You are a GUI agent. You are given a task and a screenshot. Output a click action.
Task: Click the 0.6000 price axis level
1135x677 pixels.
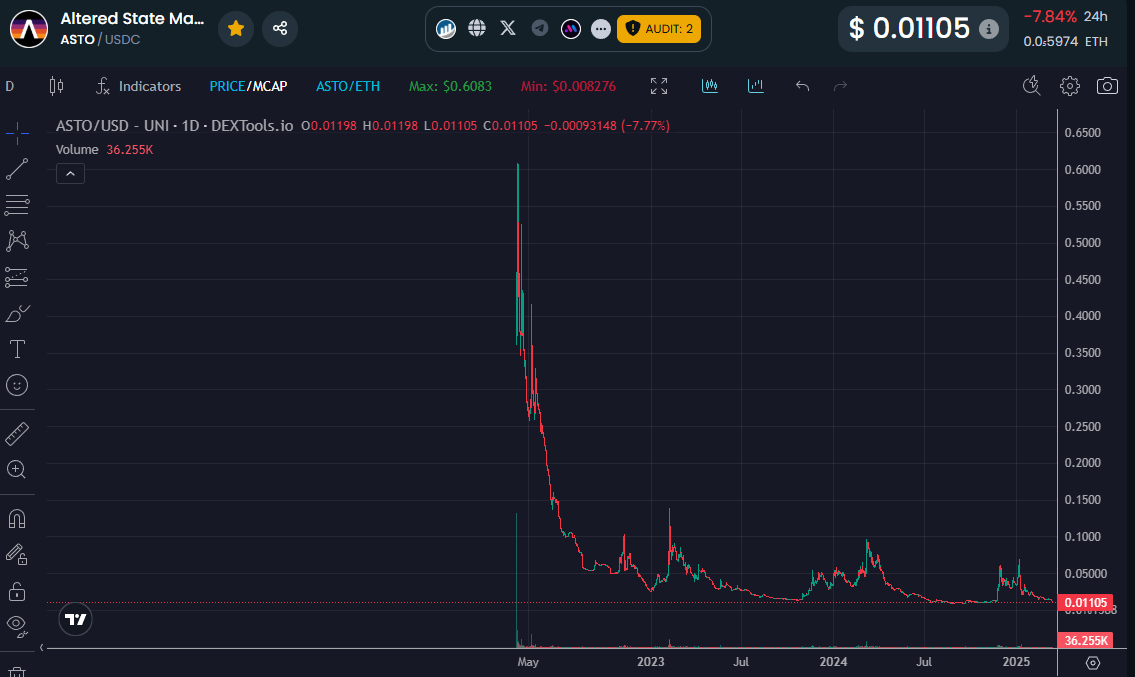coord(1082,169)
